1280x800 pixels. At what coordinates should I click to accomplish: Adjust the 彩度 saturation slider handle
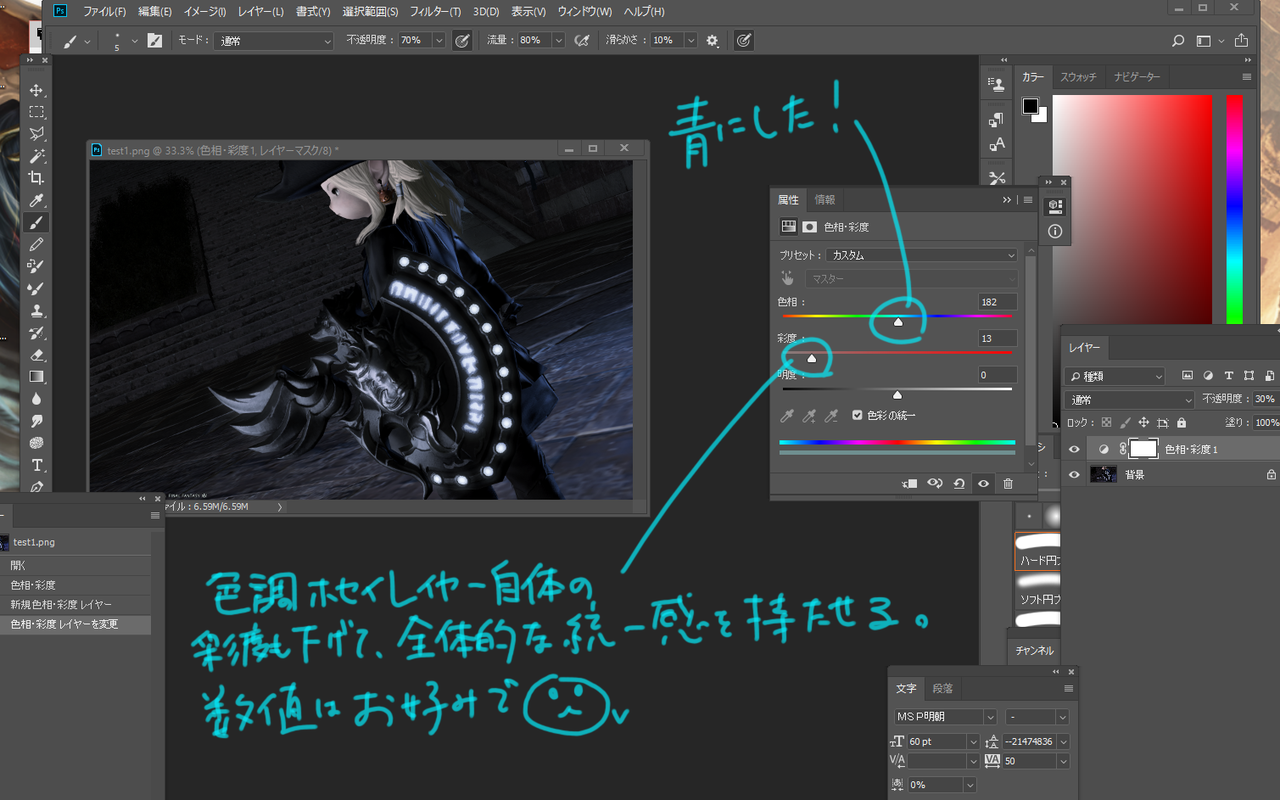click(x=811, y=358)
